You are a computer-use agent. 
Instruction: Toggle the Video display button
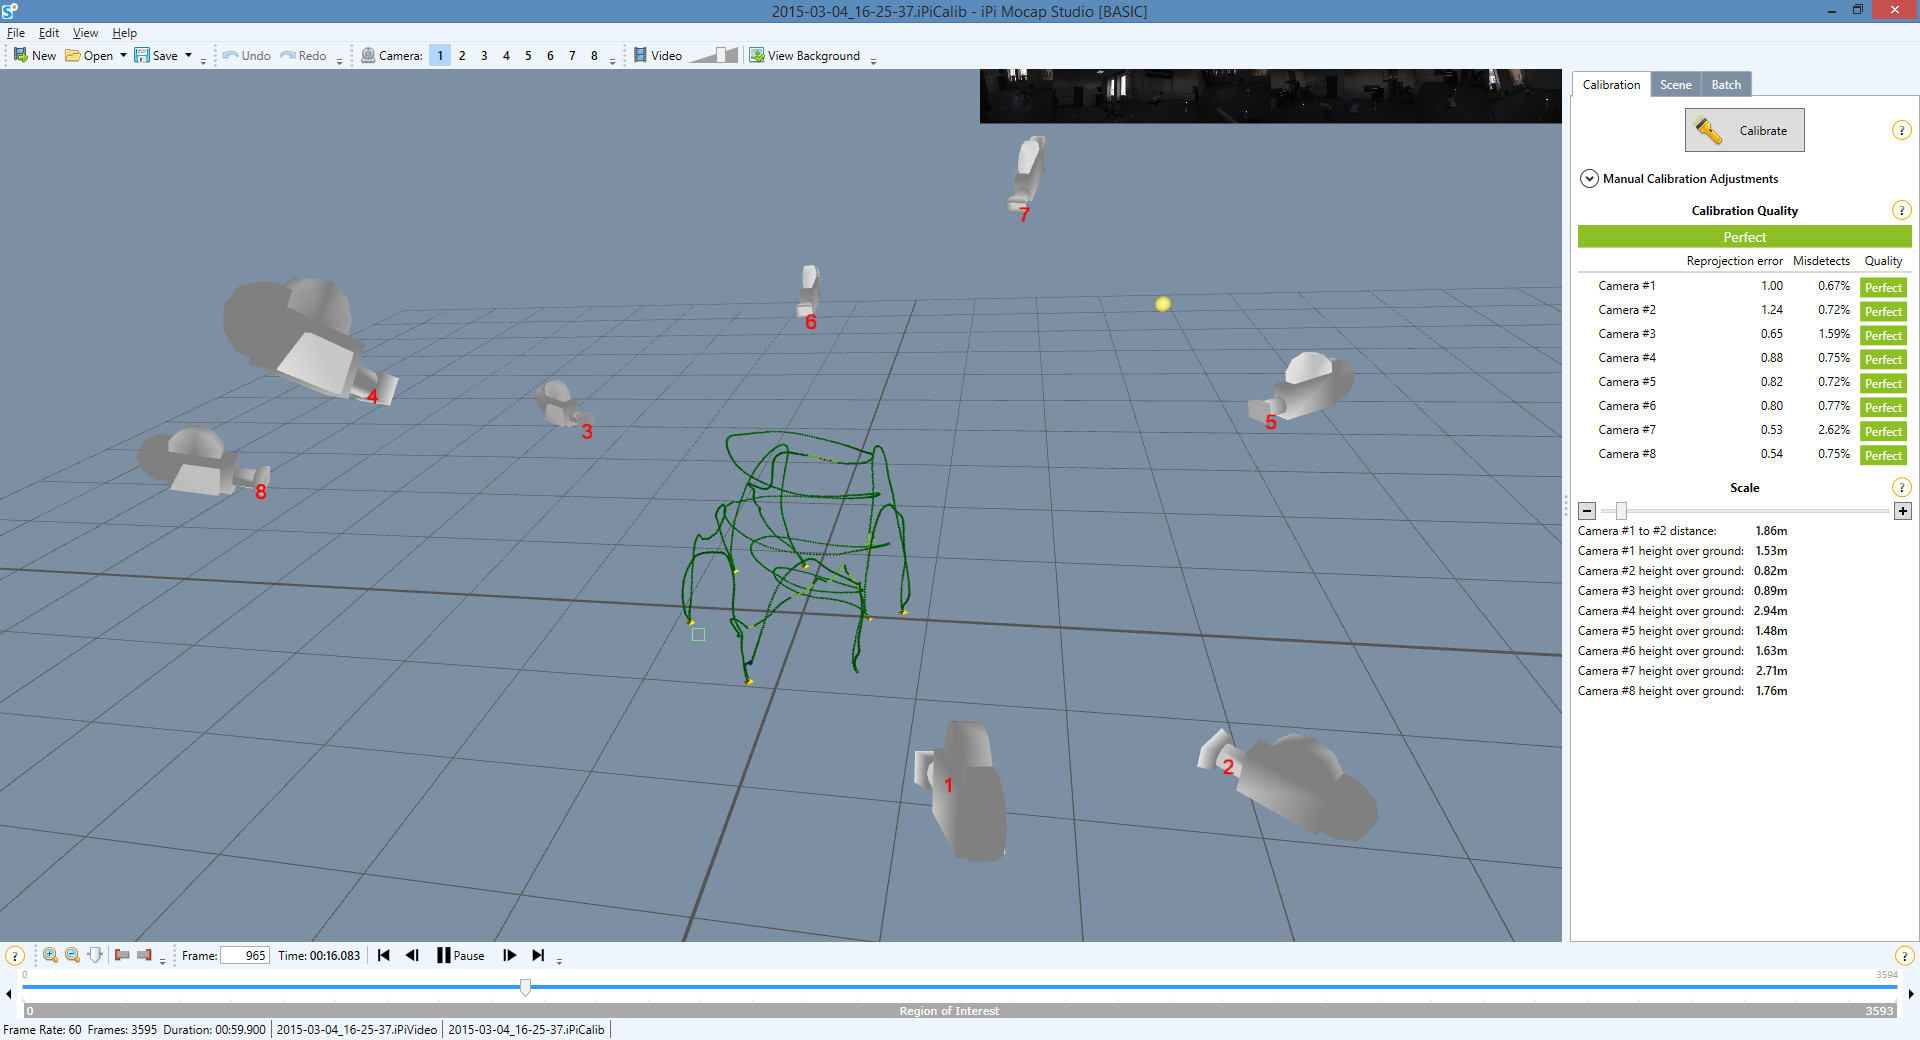658,56
